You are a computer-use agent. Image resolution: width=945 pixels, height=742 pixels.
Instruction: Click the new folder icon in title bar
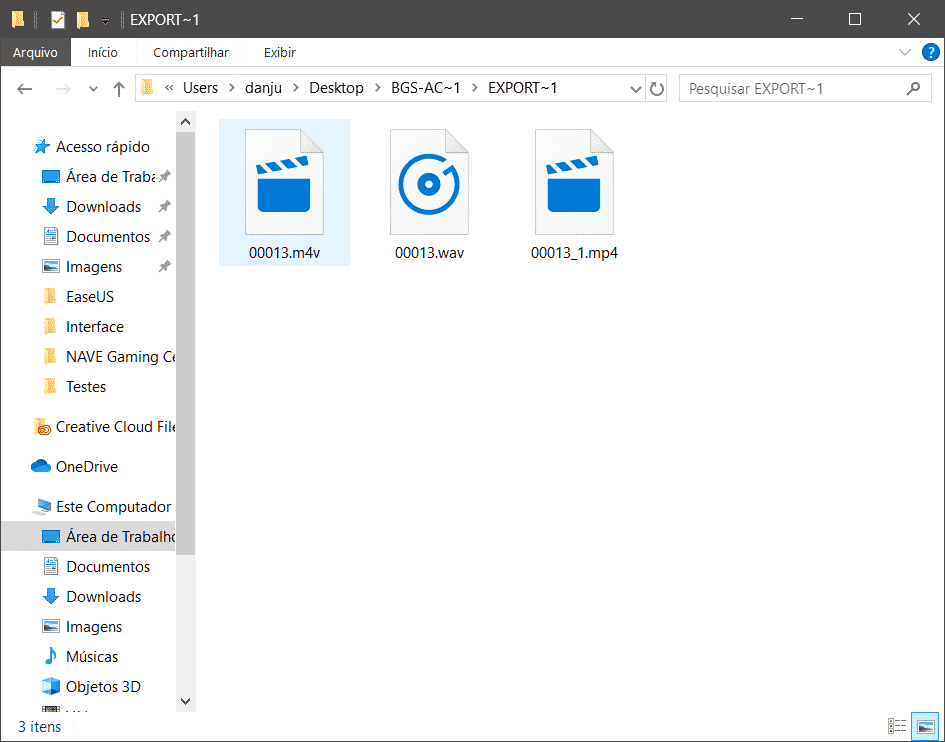(82, 19)
